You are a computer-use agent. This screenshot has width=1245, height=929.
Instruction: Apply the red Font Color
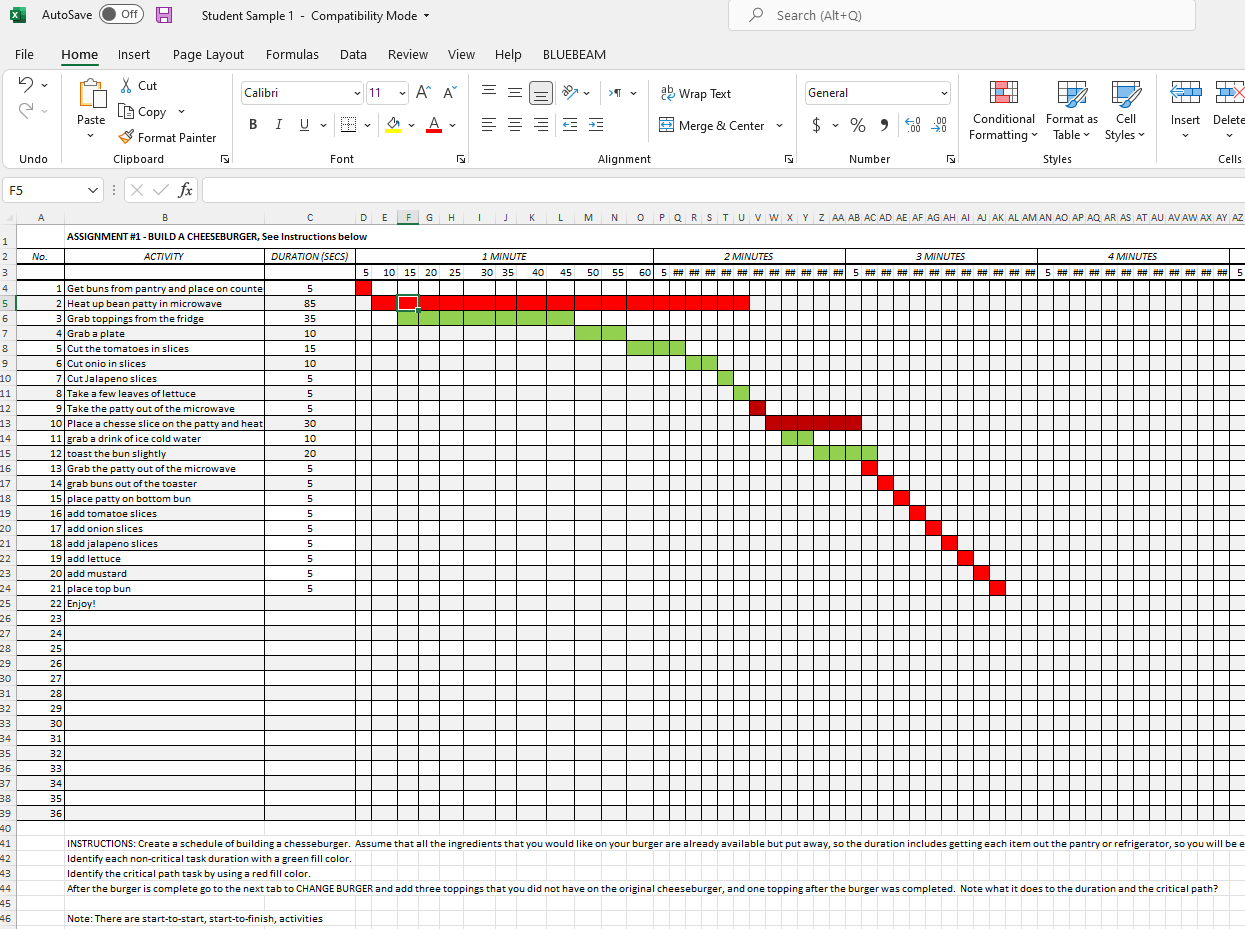tap(434, 125)
